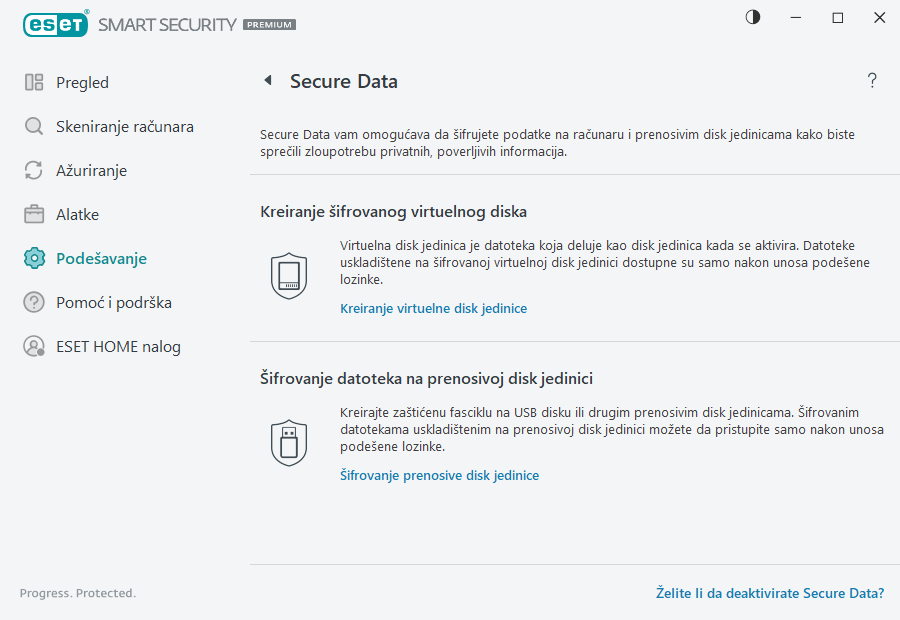This screenshot has height=620, width=900.
Task: Click the USB drive shield icon
Action: [x=289, y=442]
